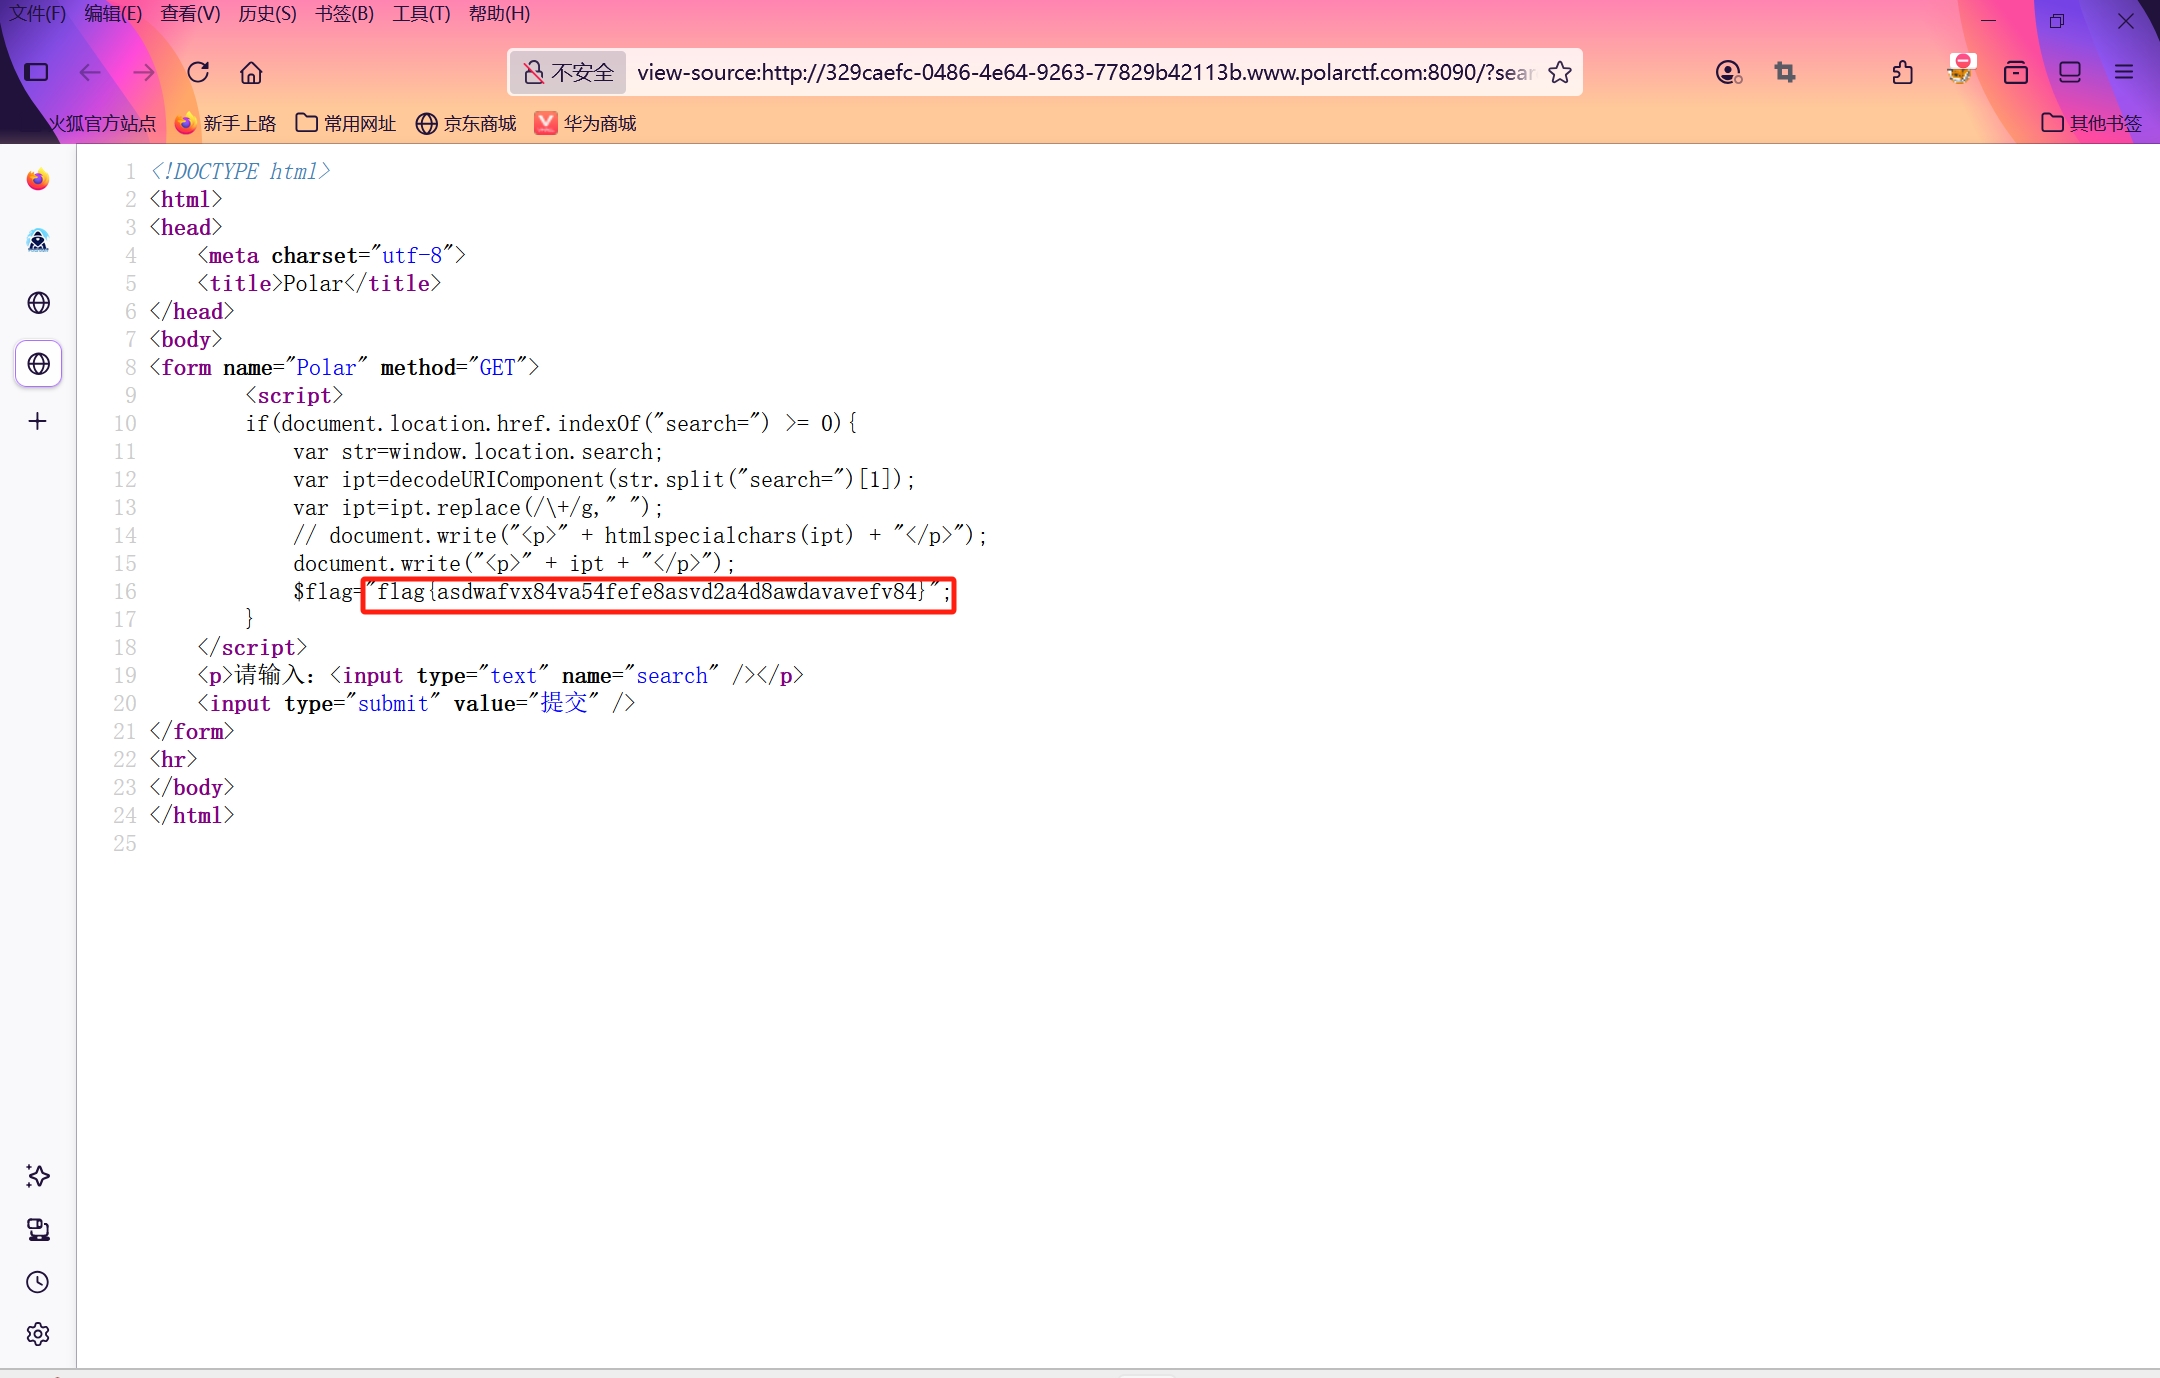
Task: Open the 华为商城 bookmark link
Action: point(586,123)
